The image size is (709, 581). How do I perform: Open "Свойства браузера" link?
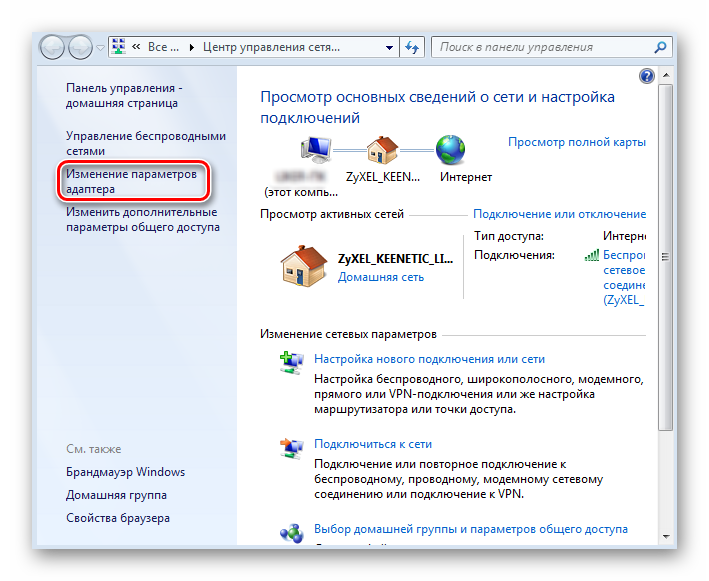click(x=118, y=518)
